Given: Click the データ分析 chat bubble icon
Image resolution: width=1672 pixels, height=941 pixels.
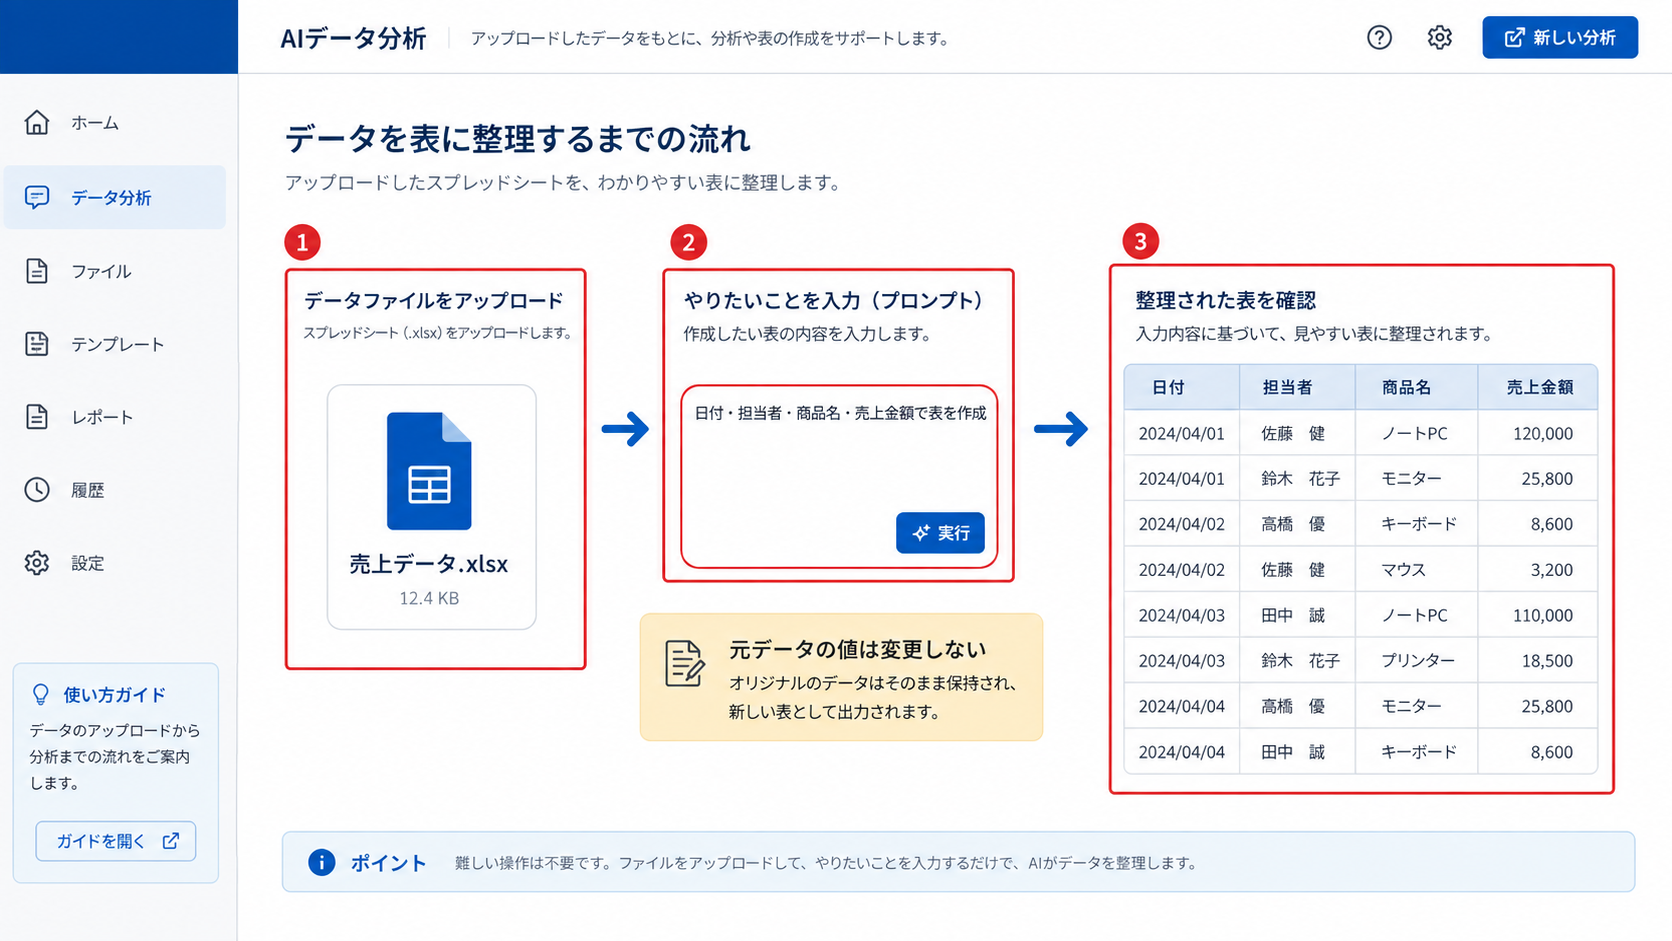Looking at the screenshot, I should point(37,197).
